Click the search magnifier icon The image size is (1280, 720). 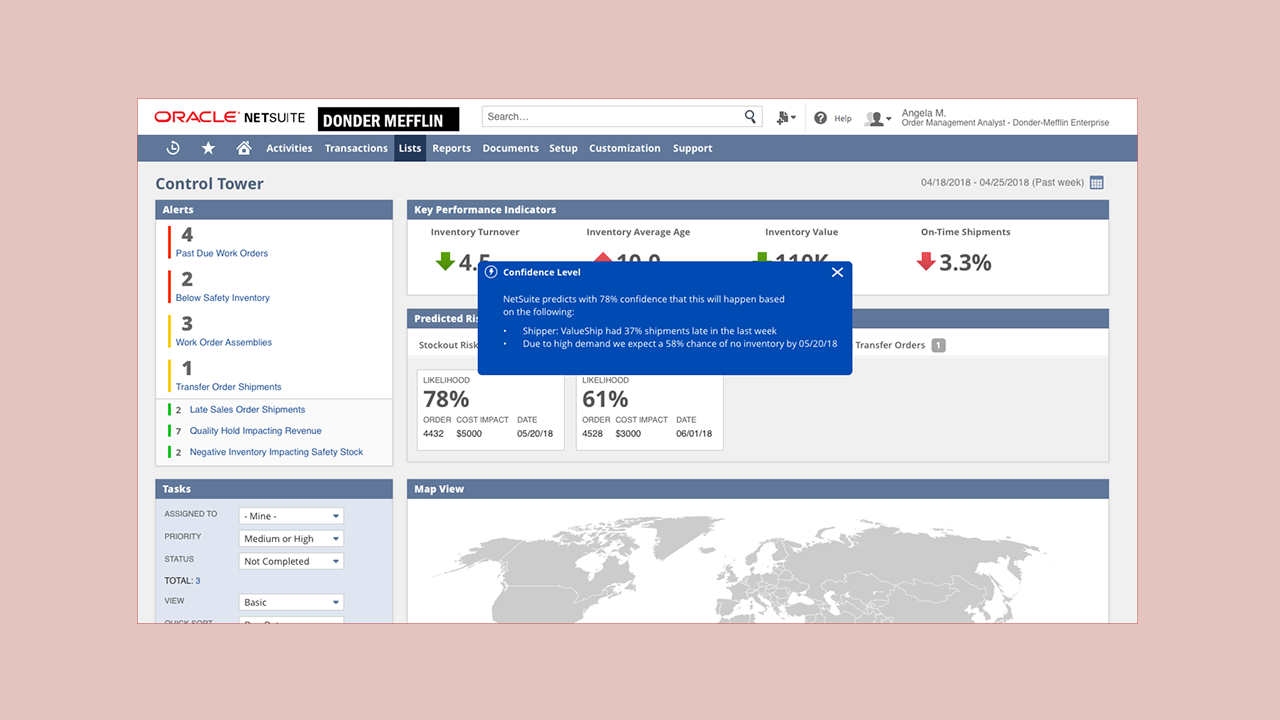tap(751, 117)
